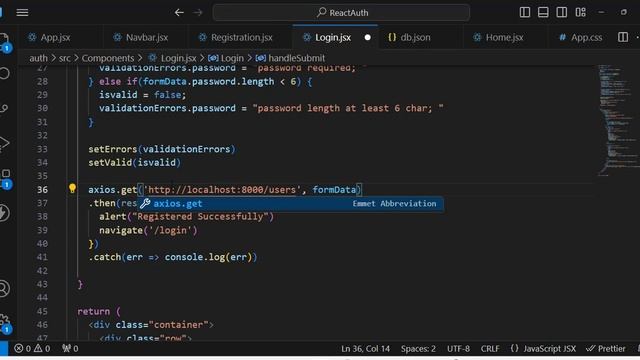
Task: Open the Login symbol breadcrumb
Action: pos(226,58)
